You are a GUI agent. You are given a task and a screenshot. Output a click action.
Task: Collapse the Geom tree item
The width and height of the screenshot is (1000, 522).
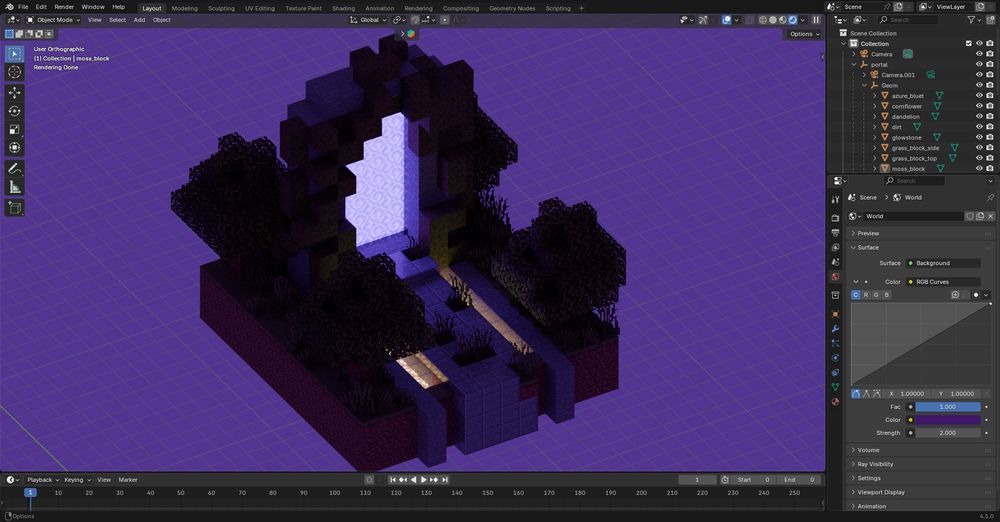coord(864,85)
